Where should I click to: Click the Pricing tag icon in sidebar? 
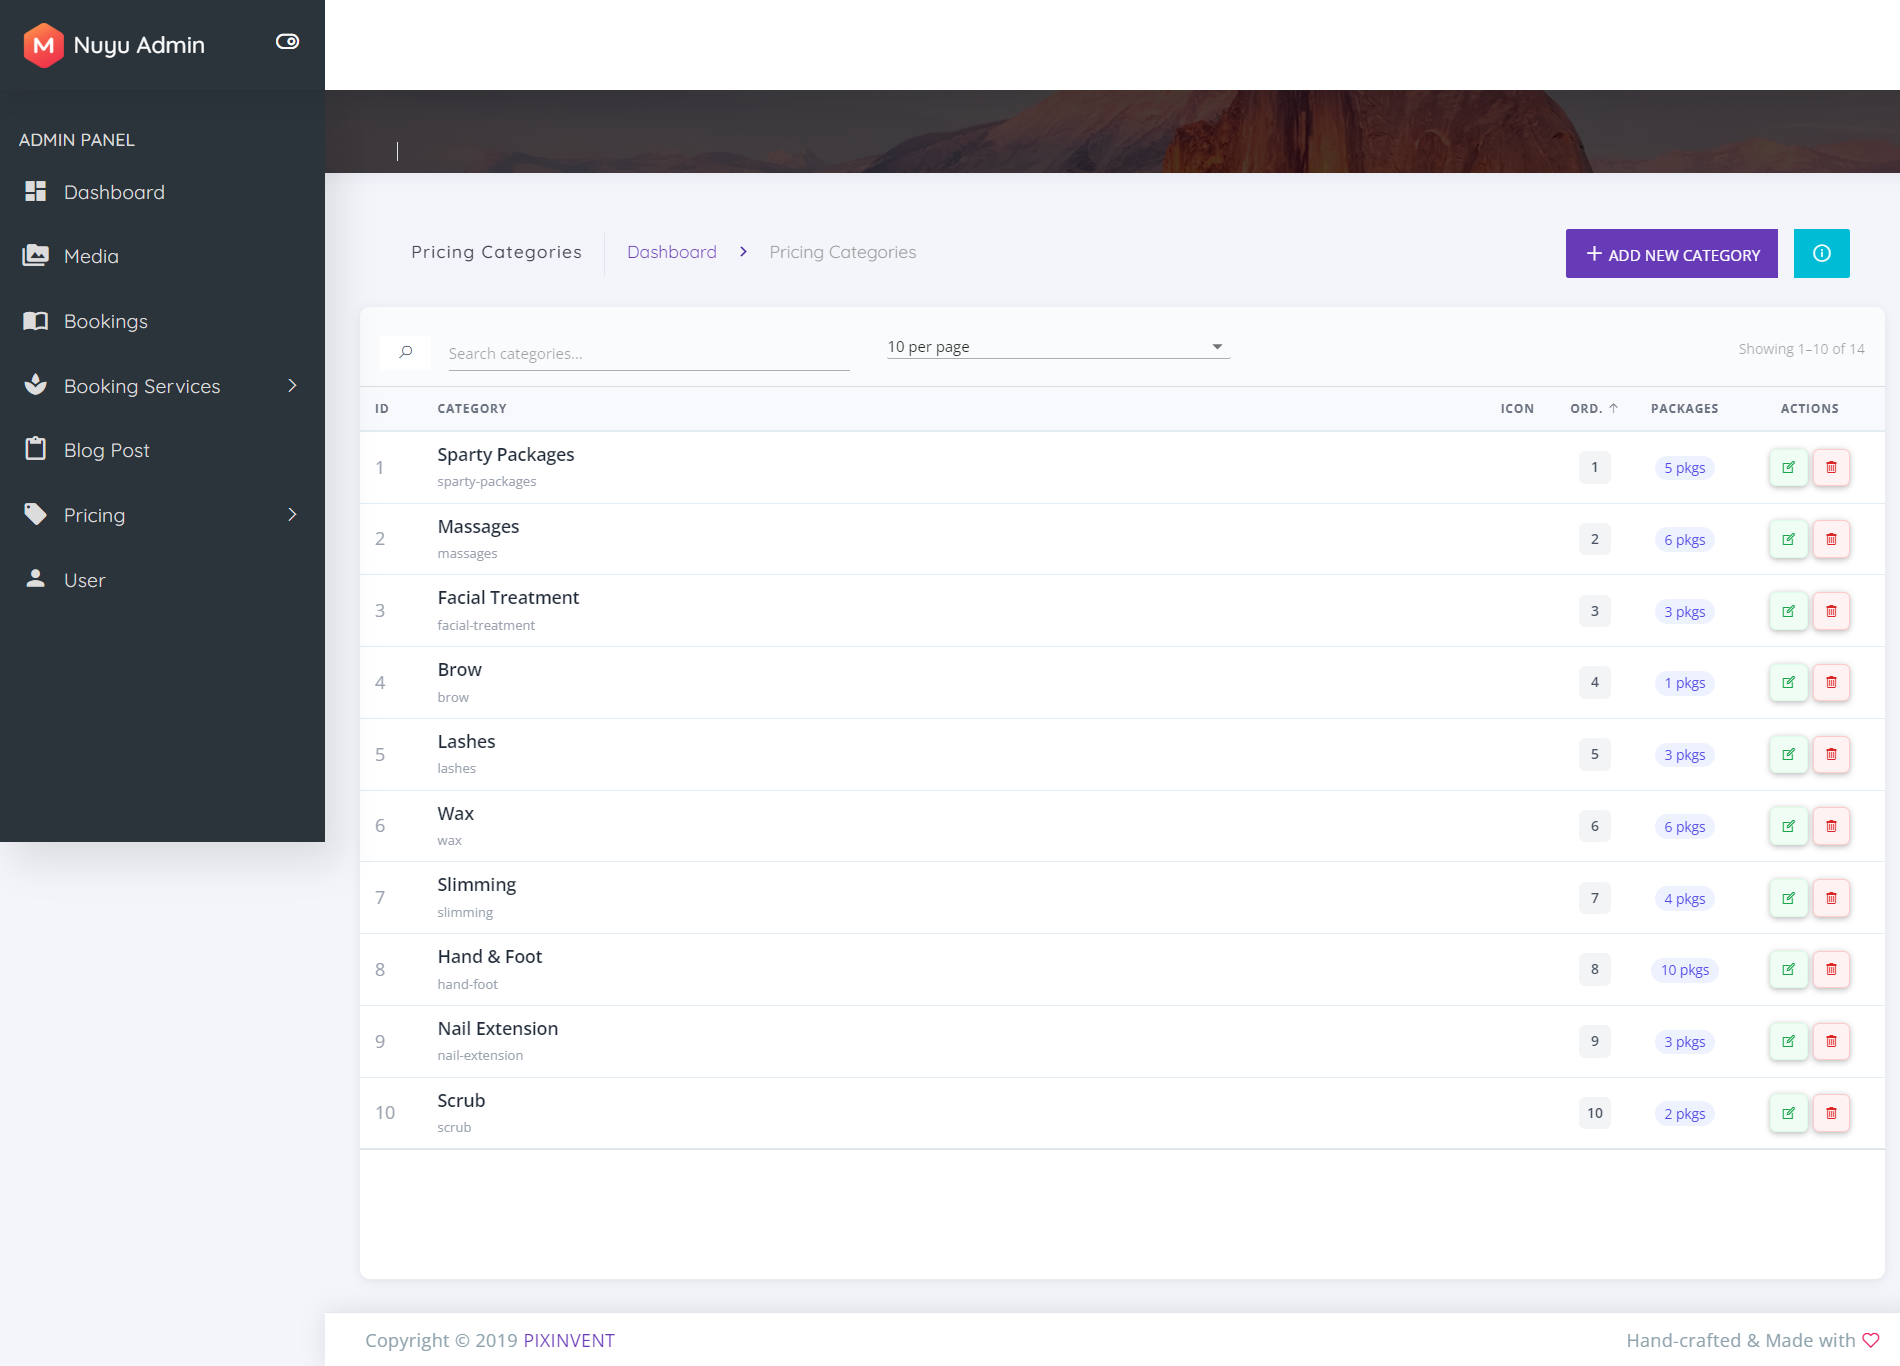(x=36, y=514)
